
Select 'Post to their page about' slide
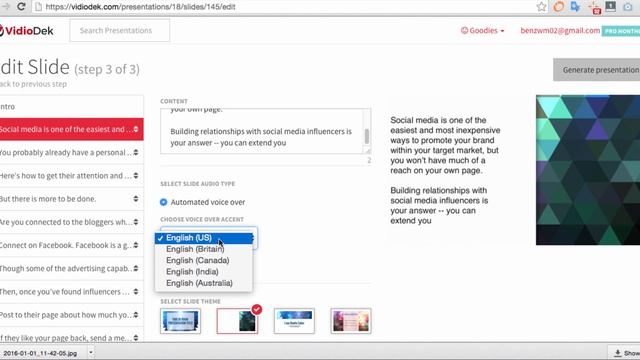[71, 316]
